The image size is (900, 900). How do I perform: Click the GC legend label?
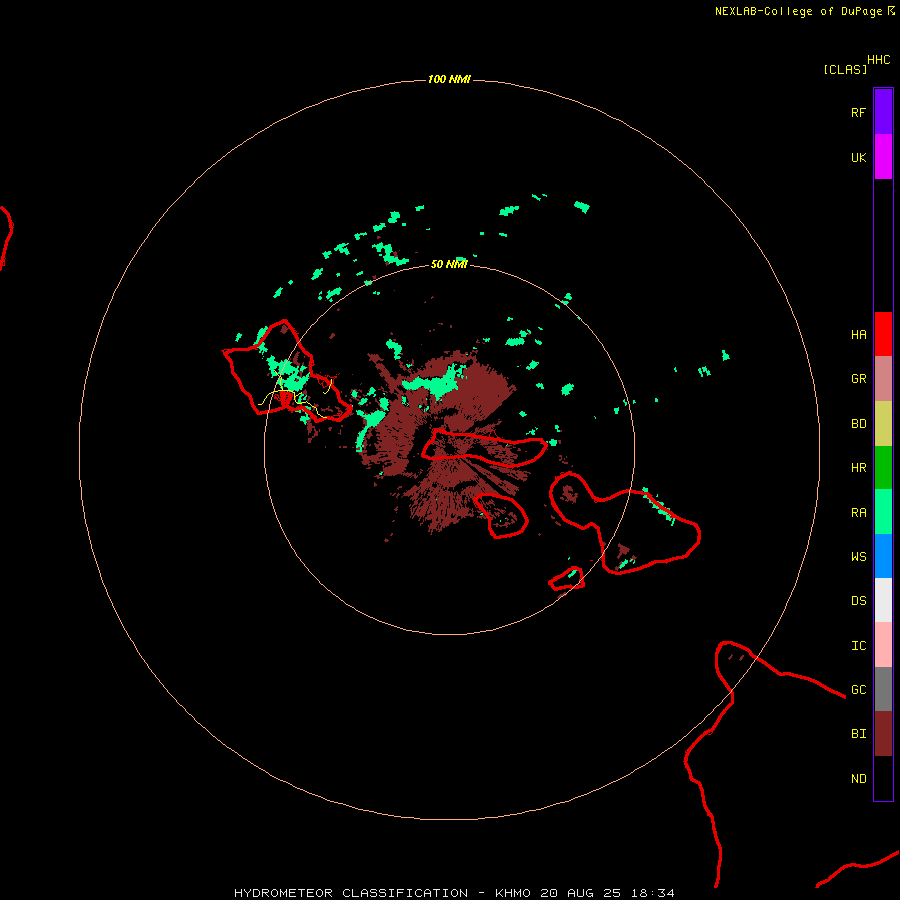pyautogui.click(x=858, y=689)
